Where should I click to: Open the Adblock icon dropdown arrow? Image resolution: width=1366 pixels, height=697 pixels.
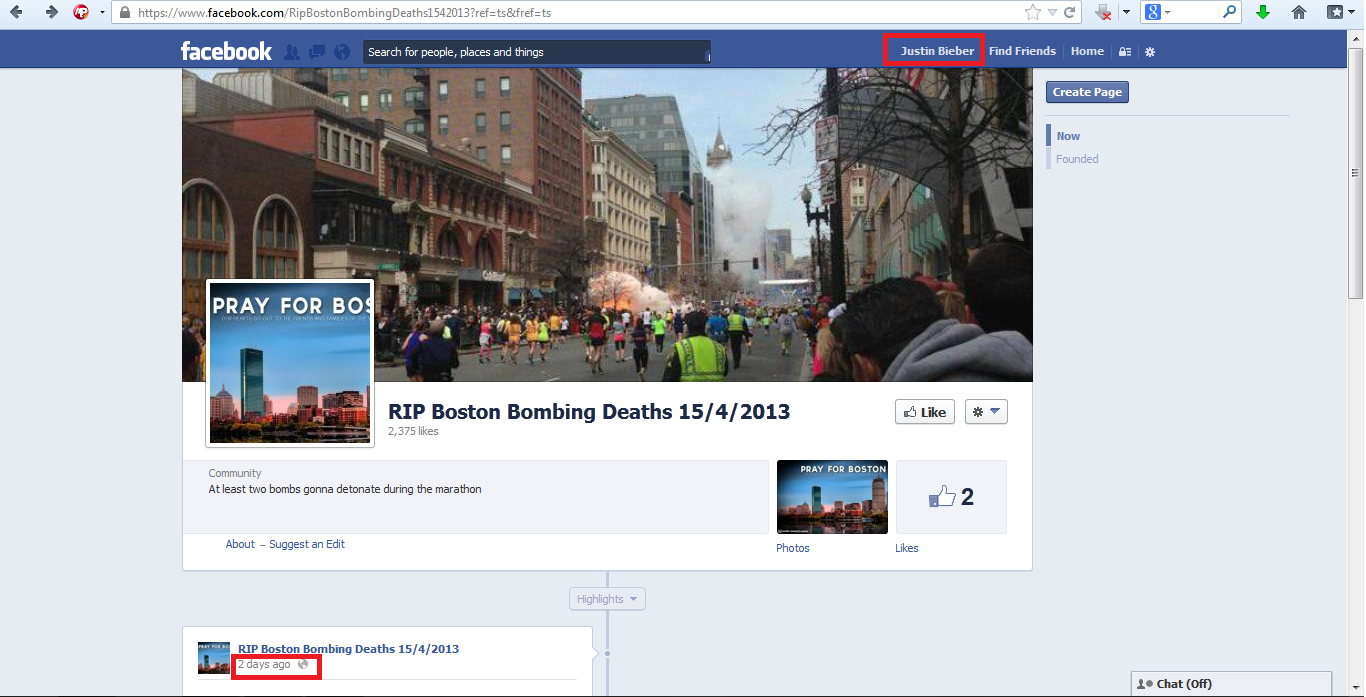[102, 13]
